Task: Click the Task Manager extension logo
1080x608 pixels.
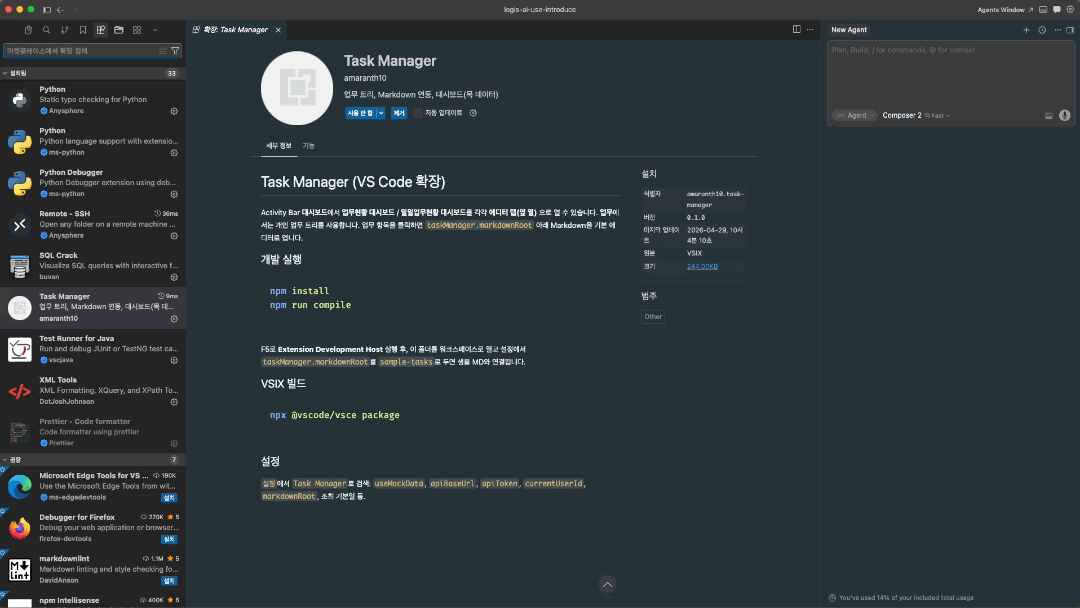Action: click(297, 88)
